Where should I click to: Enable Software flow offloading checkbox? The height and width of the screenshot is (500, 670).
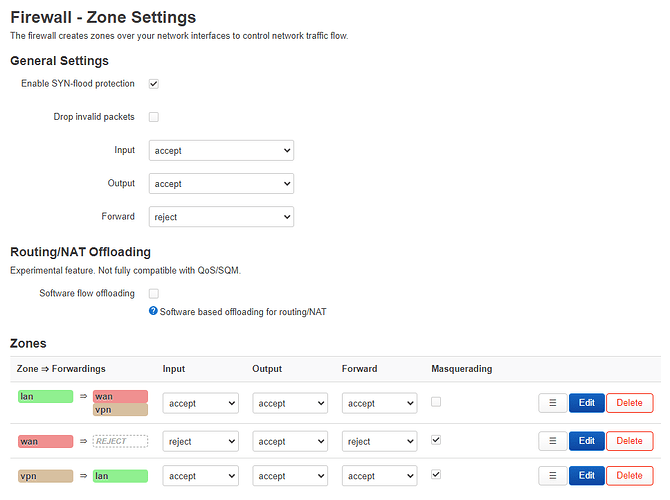(154, 293)
